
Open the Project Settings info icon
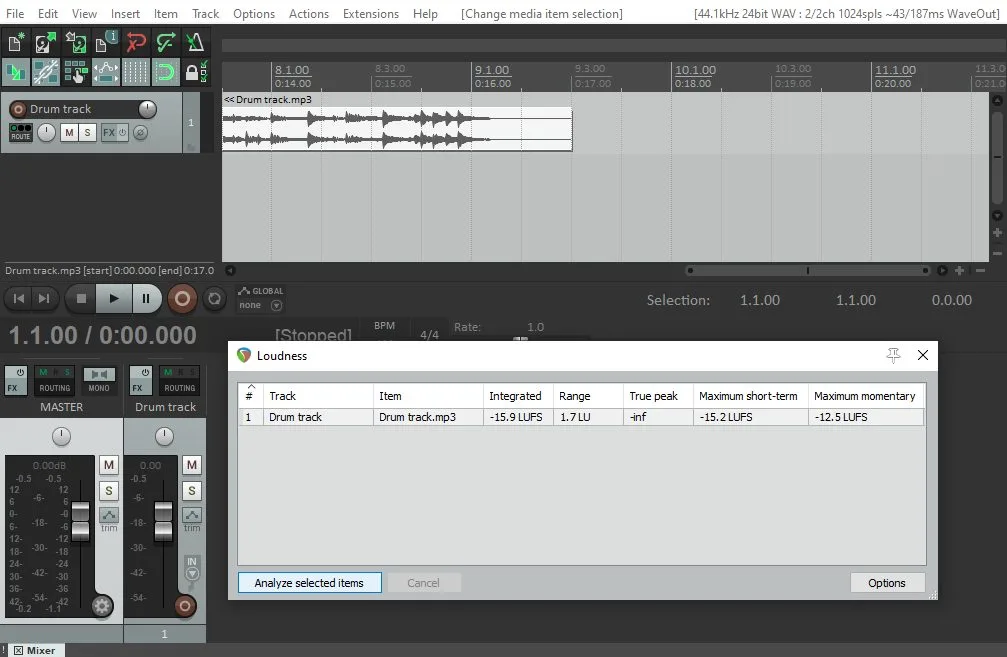(x=107, y=43)
